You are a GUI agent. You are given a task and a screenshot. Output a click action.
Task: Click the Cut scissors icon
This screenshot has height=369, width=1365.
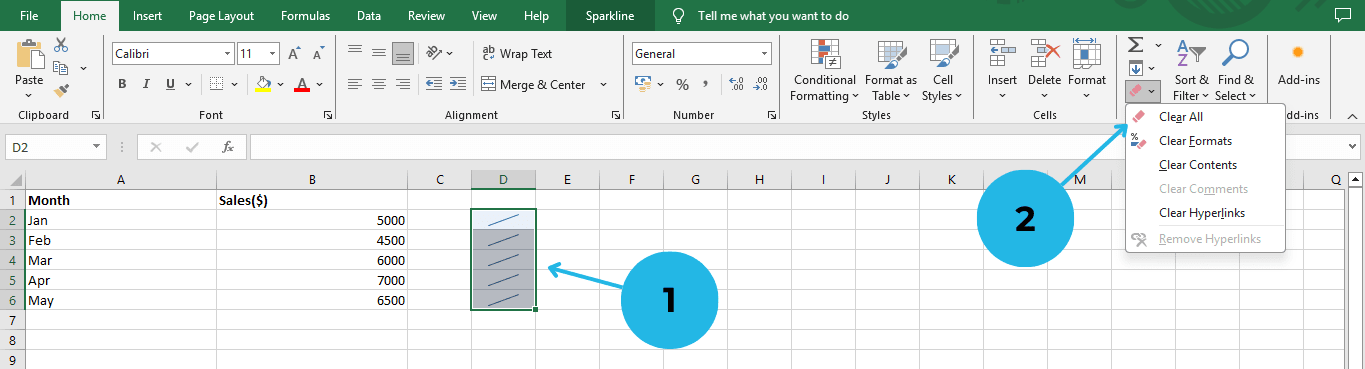click(x=61, y=45)
